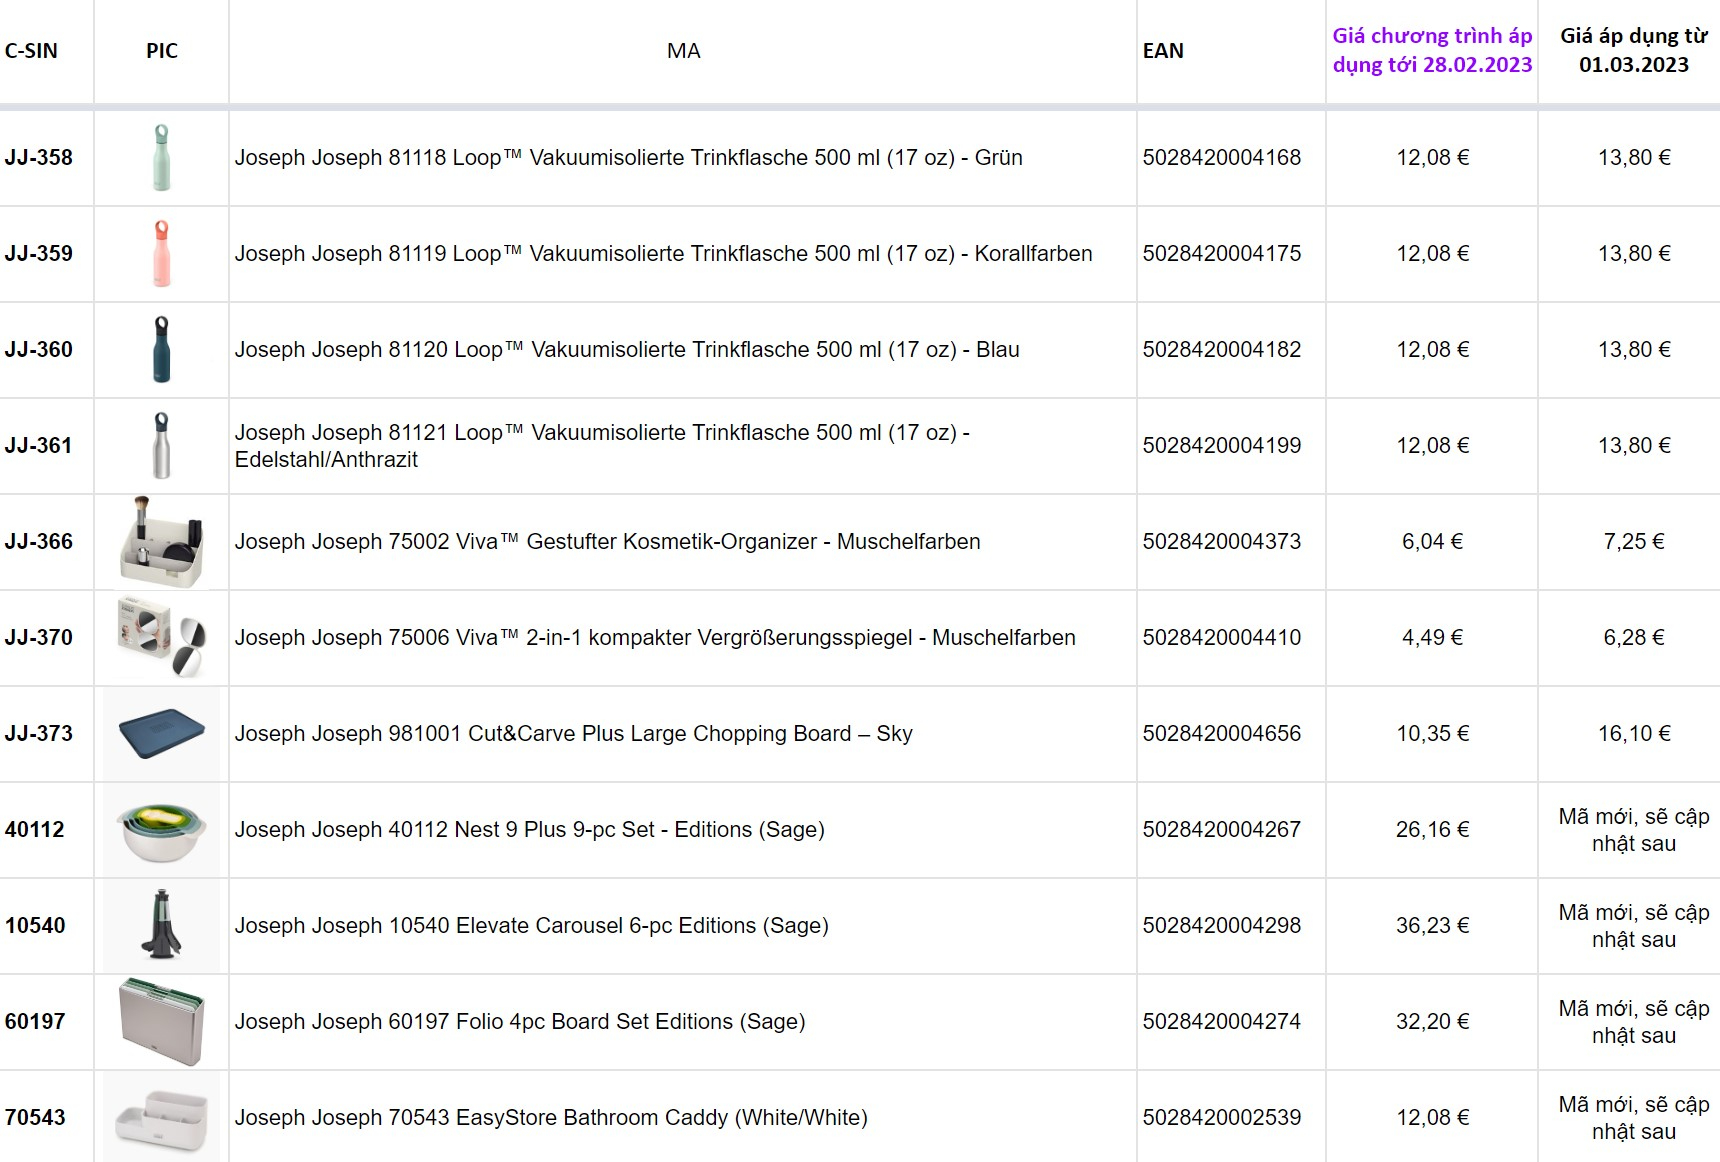This screenshot has width=1720, height=1162.
Task: Select EAN 5028420004410
Action: point(1222,637)
